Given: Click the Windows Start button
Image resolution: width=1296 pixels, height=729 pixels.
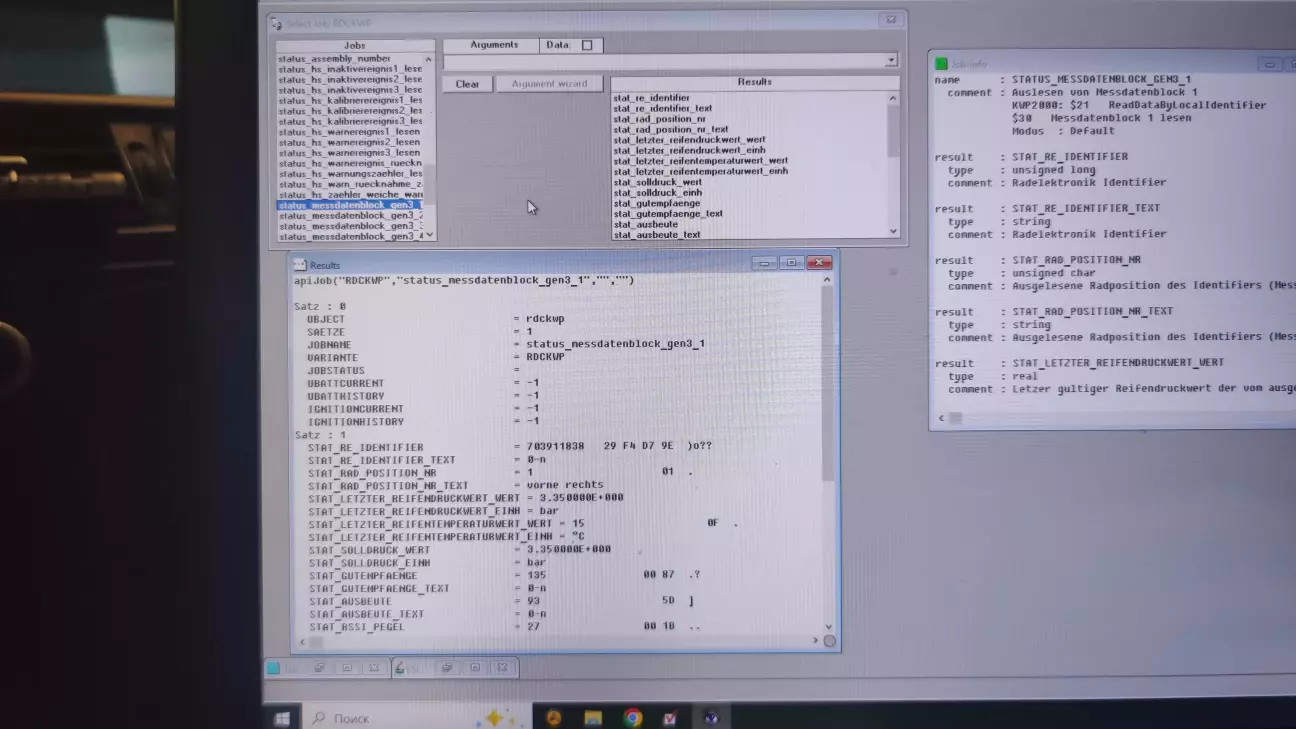Looking at the screenshot, I should click(282, 718).
